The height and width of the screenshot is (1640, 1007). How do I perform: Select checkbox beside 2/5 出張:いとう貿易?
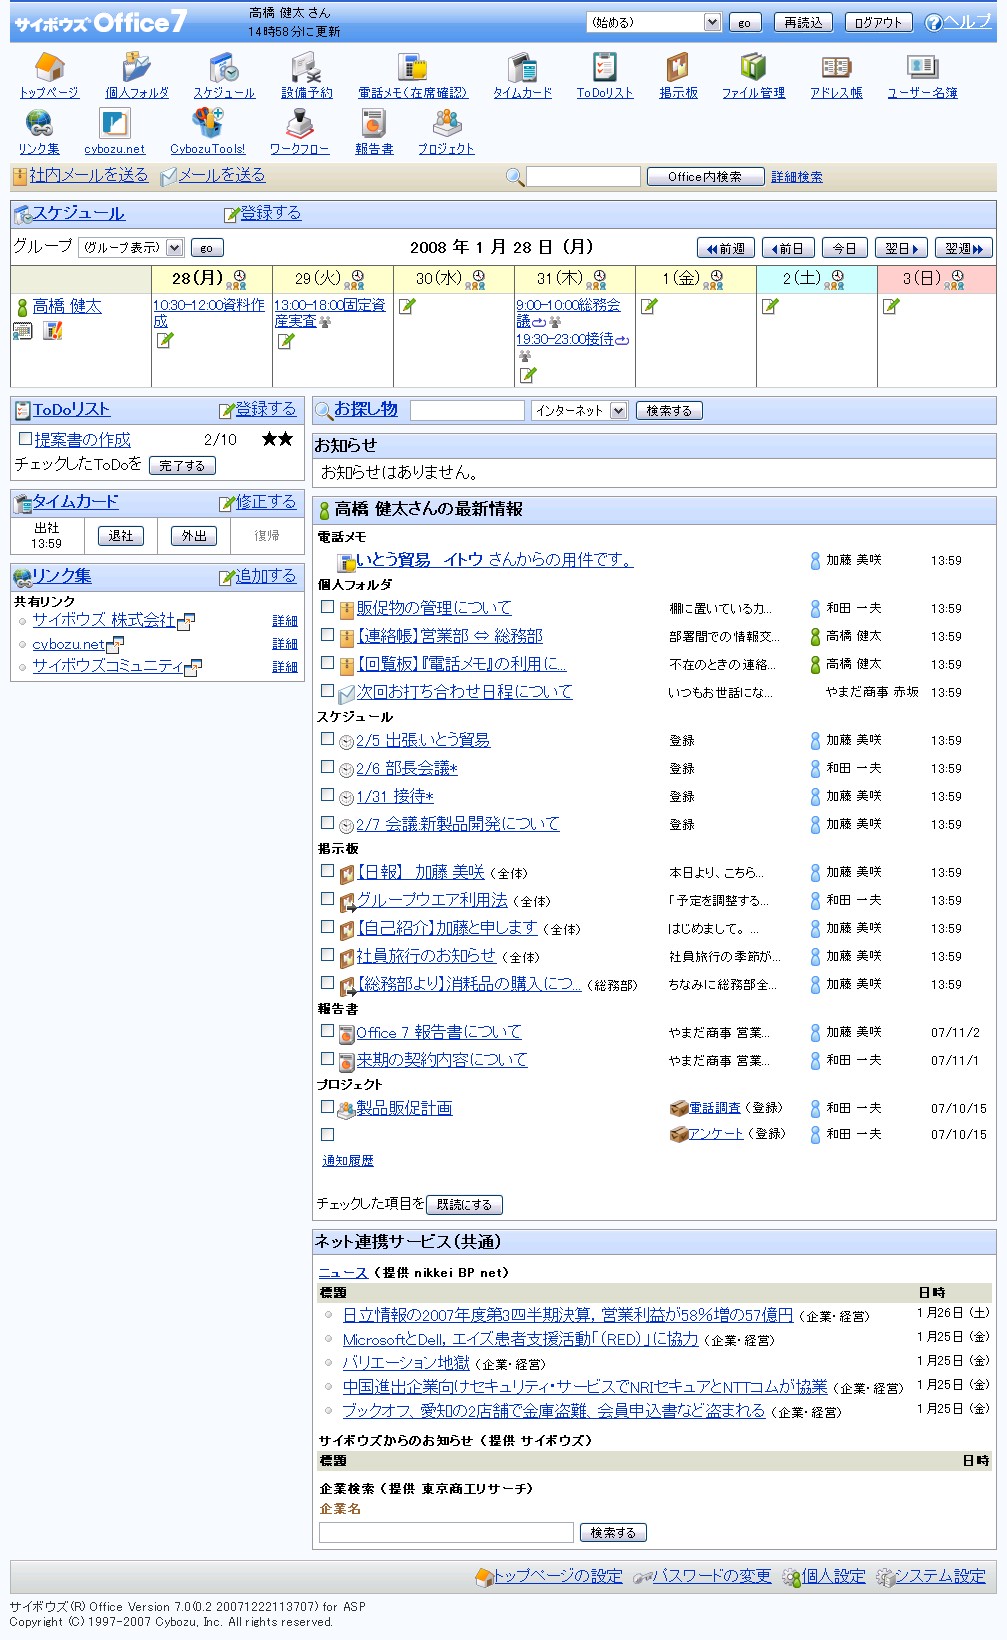coord(327,739)
